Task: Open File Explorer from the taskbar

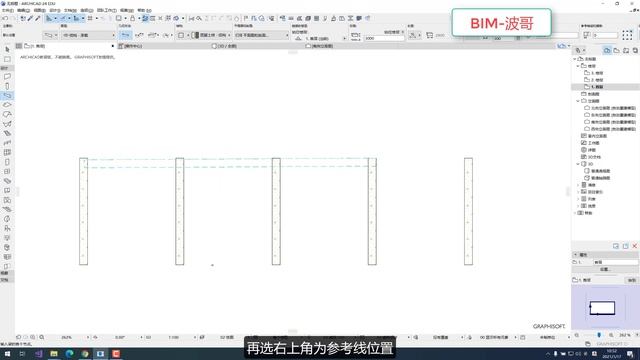Action: pos(54,354)
